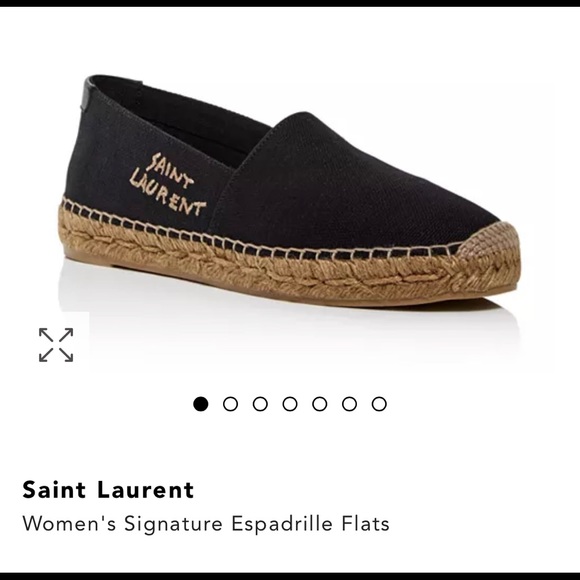Click the inner opening of the shoe
Viewport: 580px width, 580px height.
coord(185,118)
